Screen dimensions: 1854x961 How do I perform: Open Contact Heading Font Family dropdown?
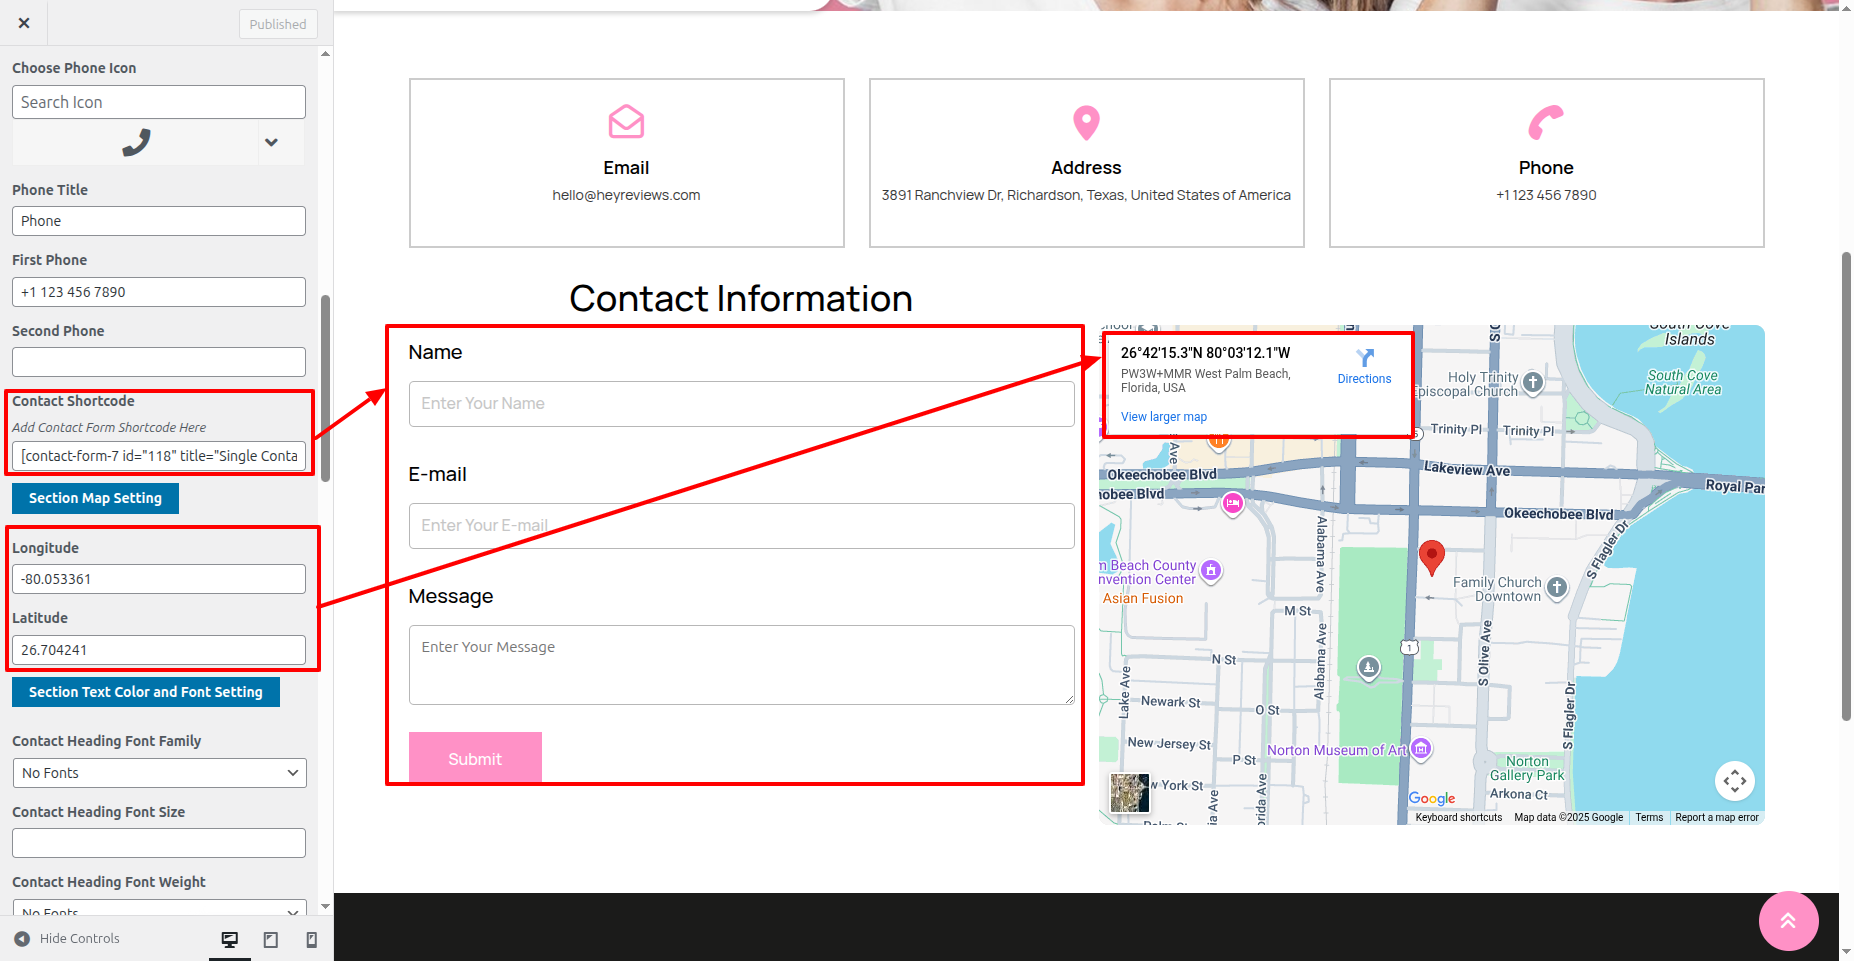click(159, 773)
